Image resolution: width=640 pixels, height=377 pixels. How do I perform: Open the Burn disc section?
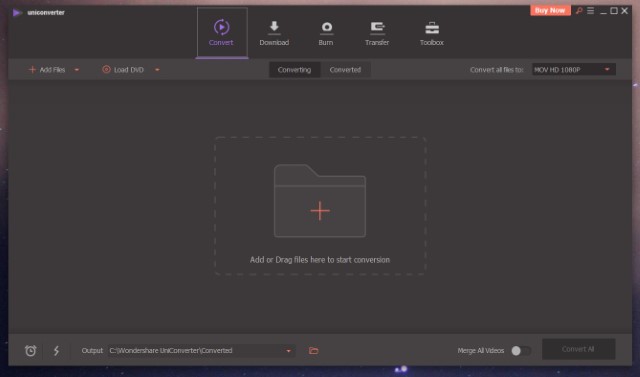coord(326,33)
